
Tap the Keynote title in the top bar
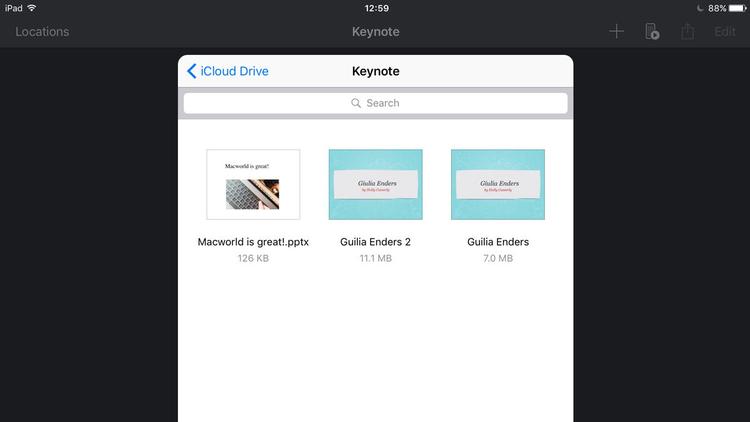375,32
